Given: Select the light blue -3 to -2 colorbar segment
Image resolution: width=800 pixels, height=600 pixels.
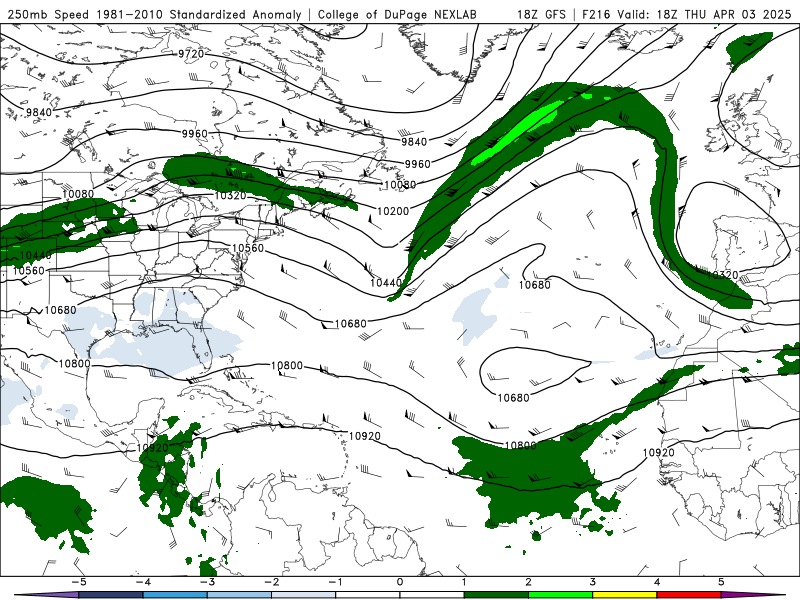Looking at the screenshot, I should tap(239, 595).
